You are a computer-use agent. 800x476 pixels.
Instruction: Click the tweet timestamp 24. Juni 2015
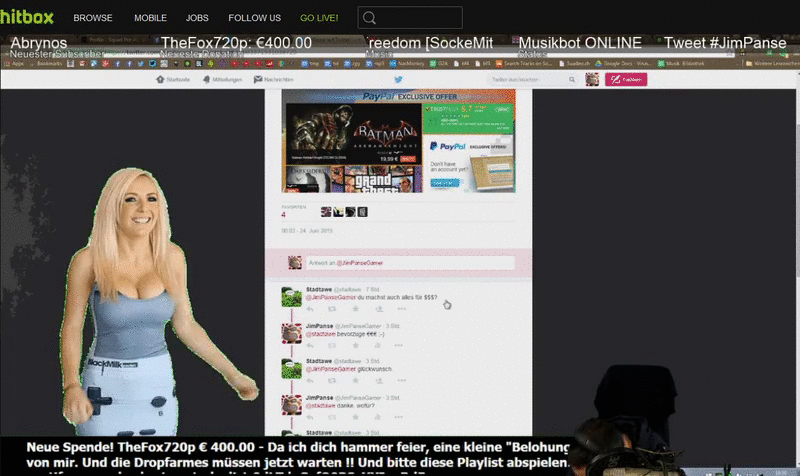click(x=307, y=231)
